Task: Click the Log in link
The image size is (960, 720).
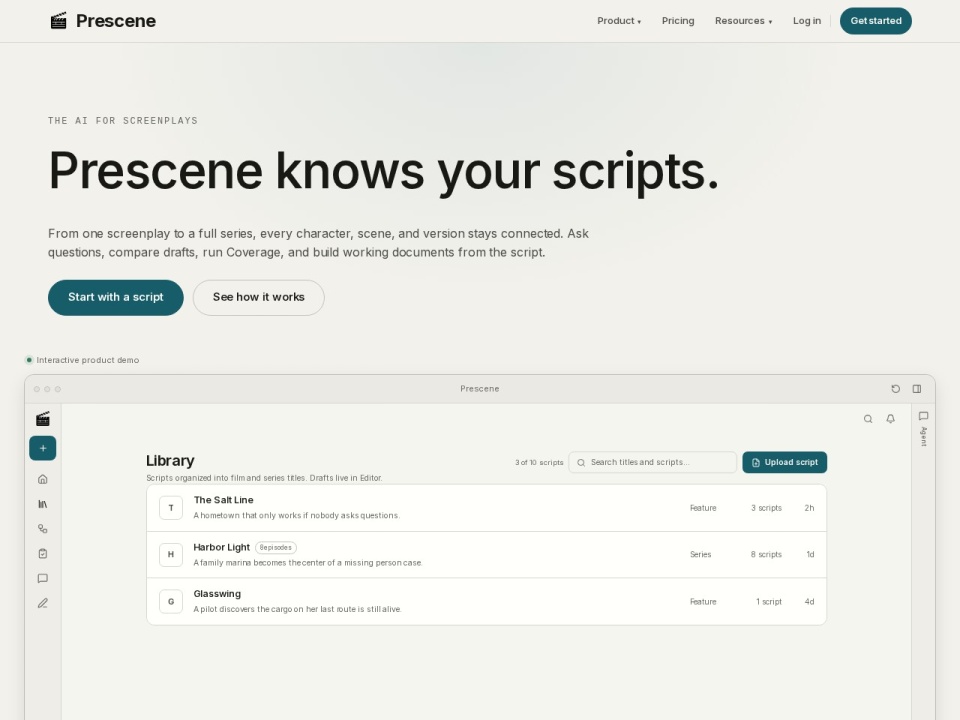Action: pos(806,21)
